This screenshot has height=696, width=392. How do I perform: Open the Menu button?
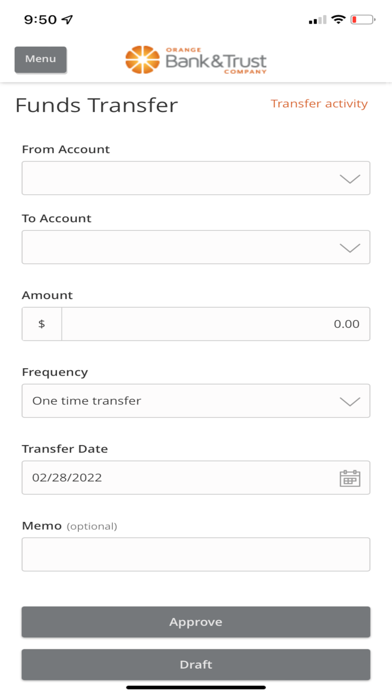tap(40, 59)
